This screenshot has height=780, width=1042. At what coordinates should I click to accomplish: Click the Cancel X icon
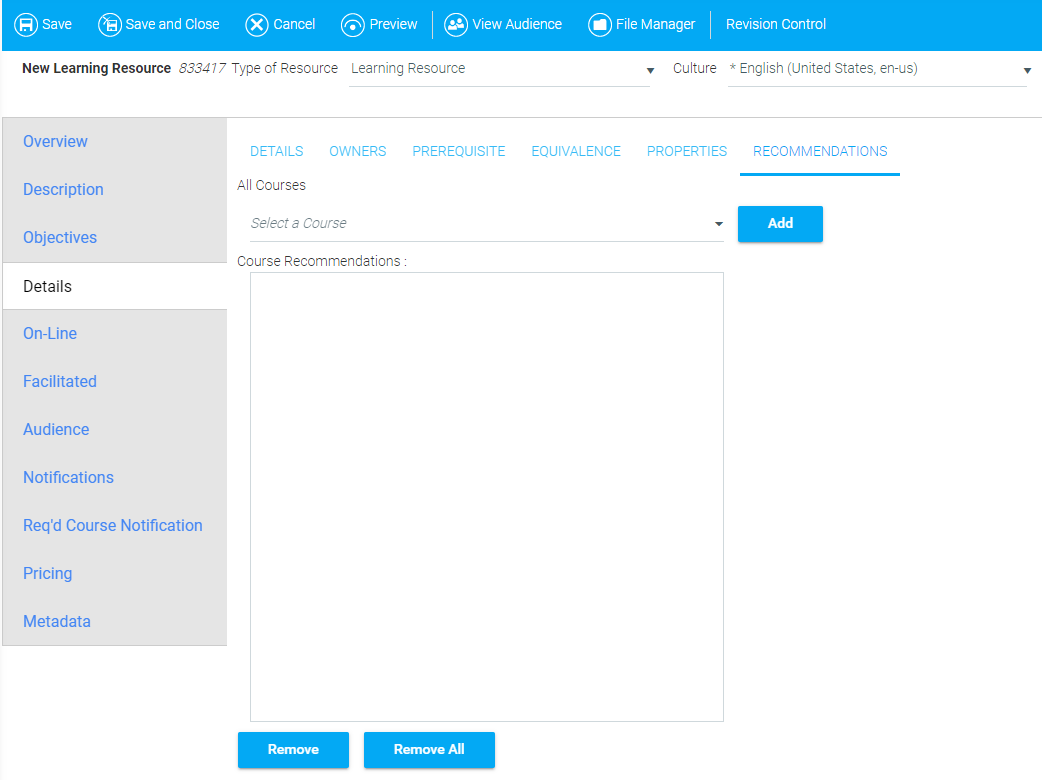coord(257,25)
